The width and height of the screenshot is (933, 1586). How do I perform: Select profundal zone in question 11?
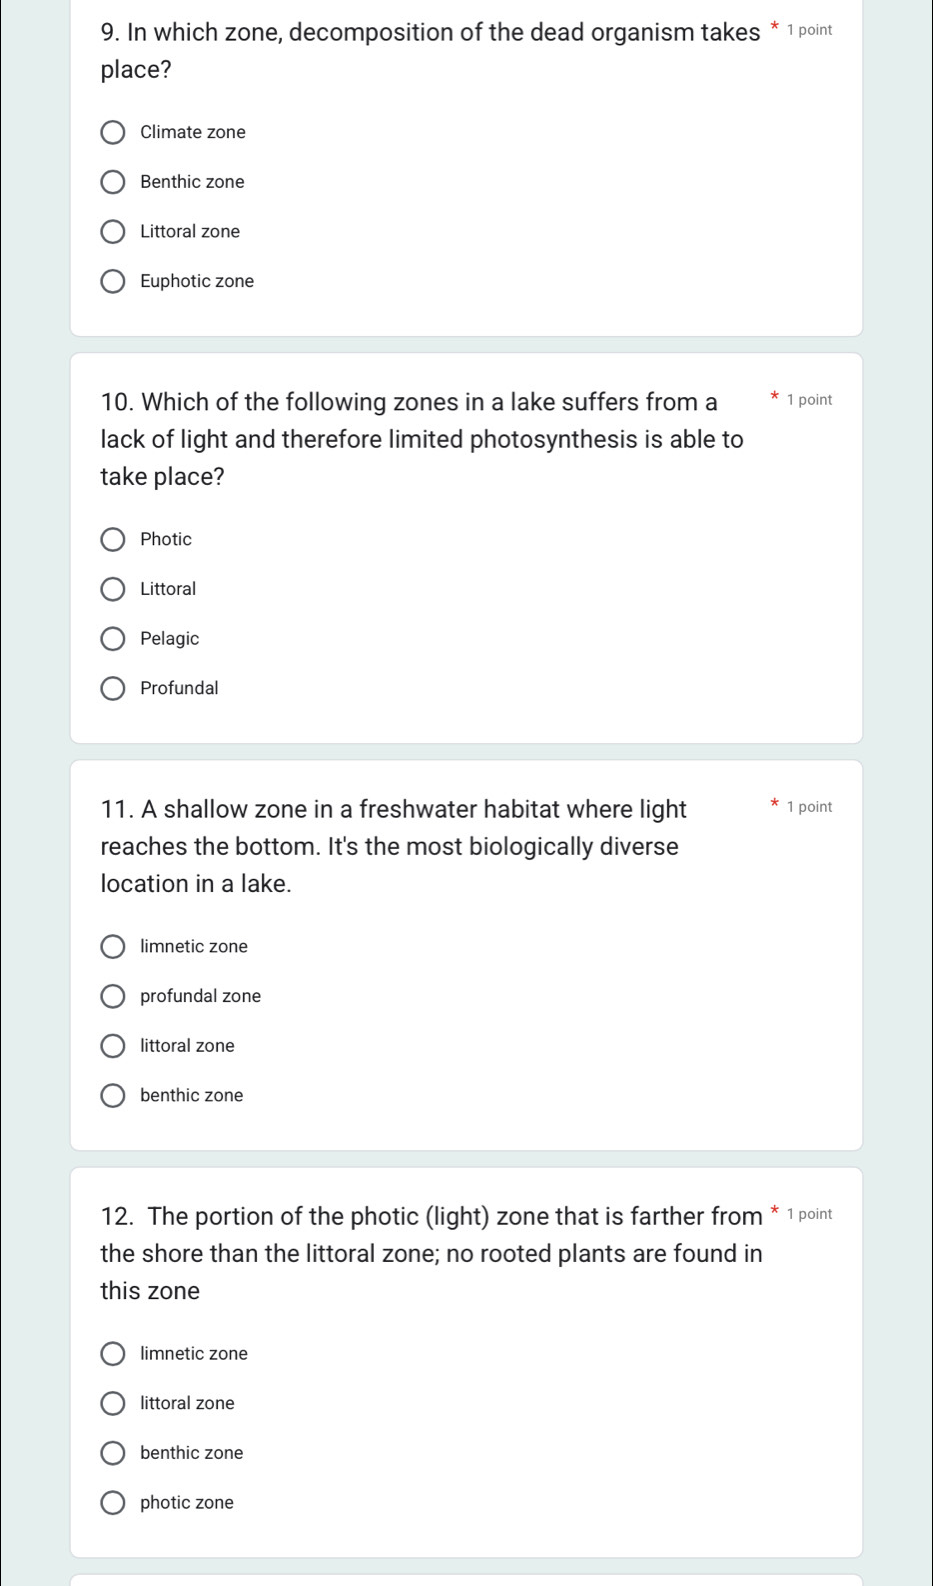(x=113, y=996)
